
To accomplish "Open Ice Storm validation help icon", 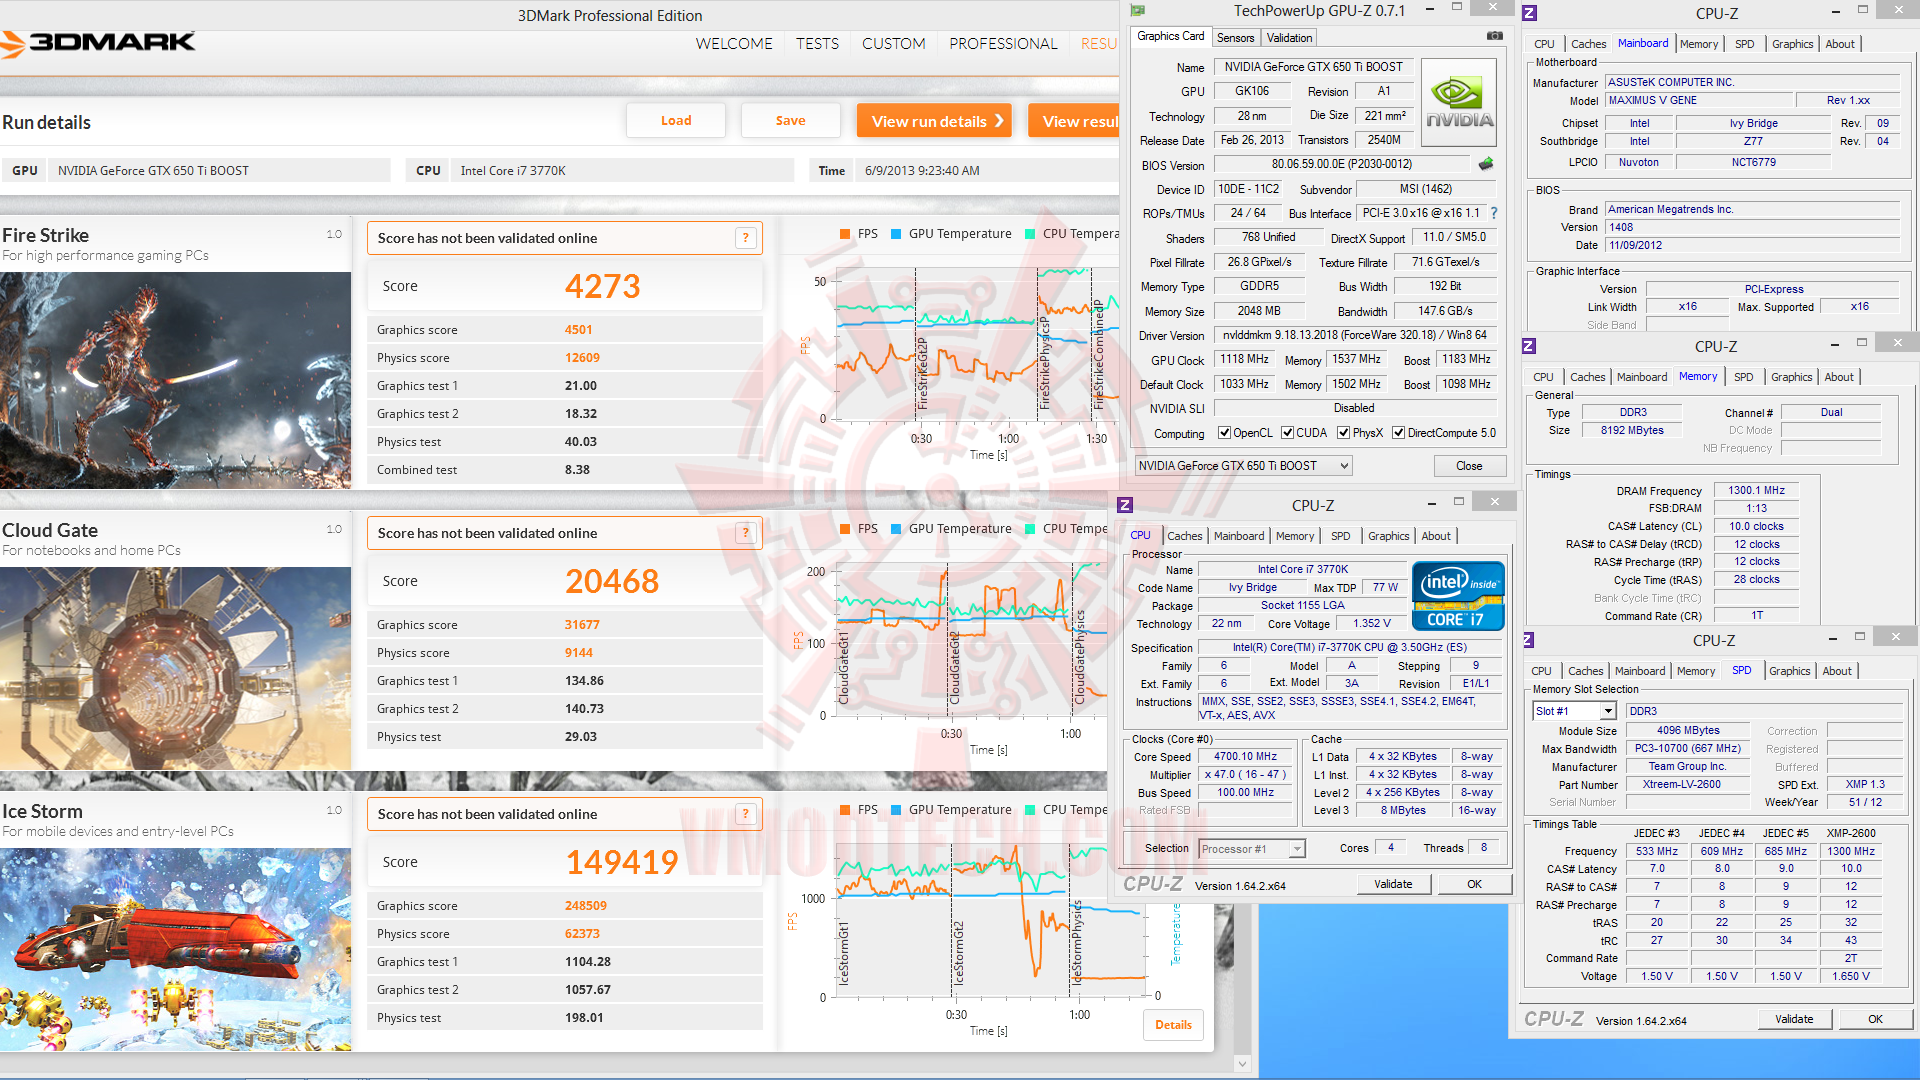I will pos(745,814).
